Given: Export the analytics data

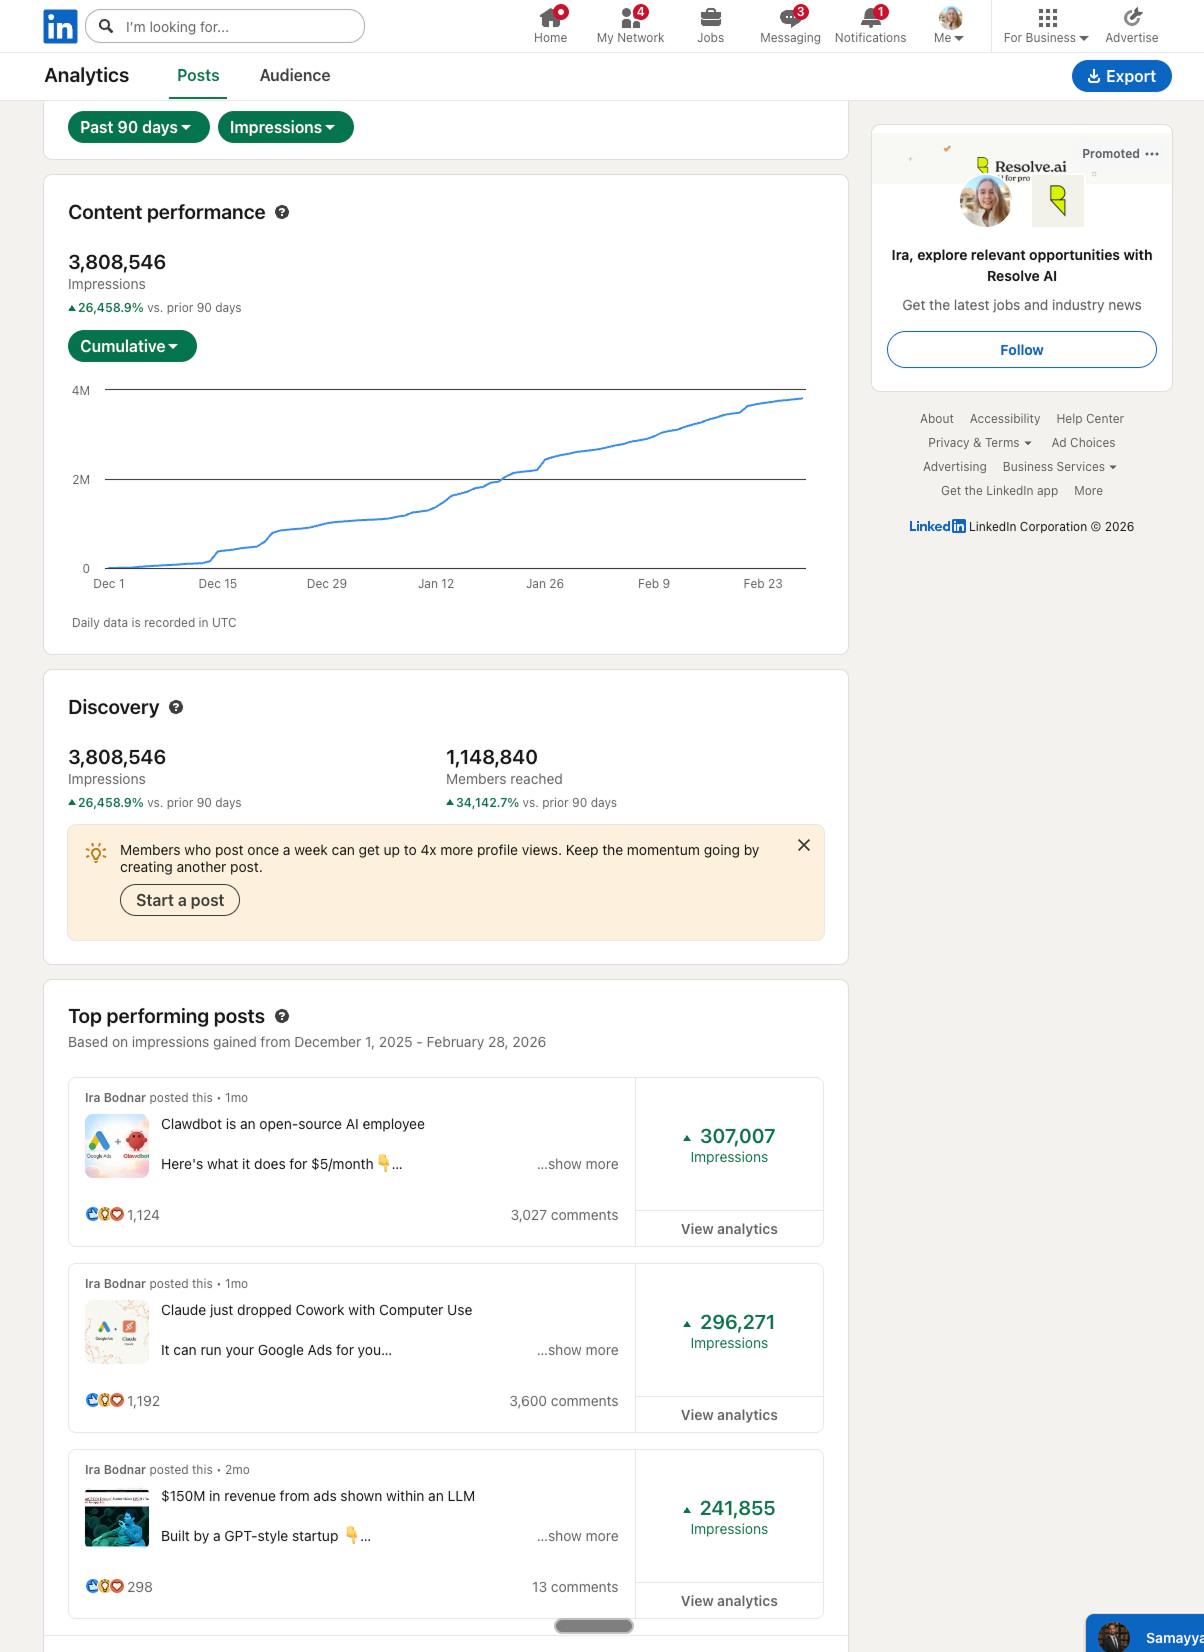Looking at the screenshot, I should click(x=1121, y=76).
